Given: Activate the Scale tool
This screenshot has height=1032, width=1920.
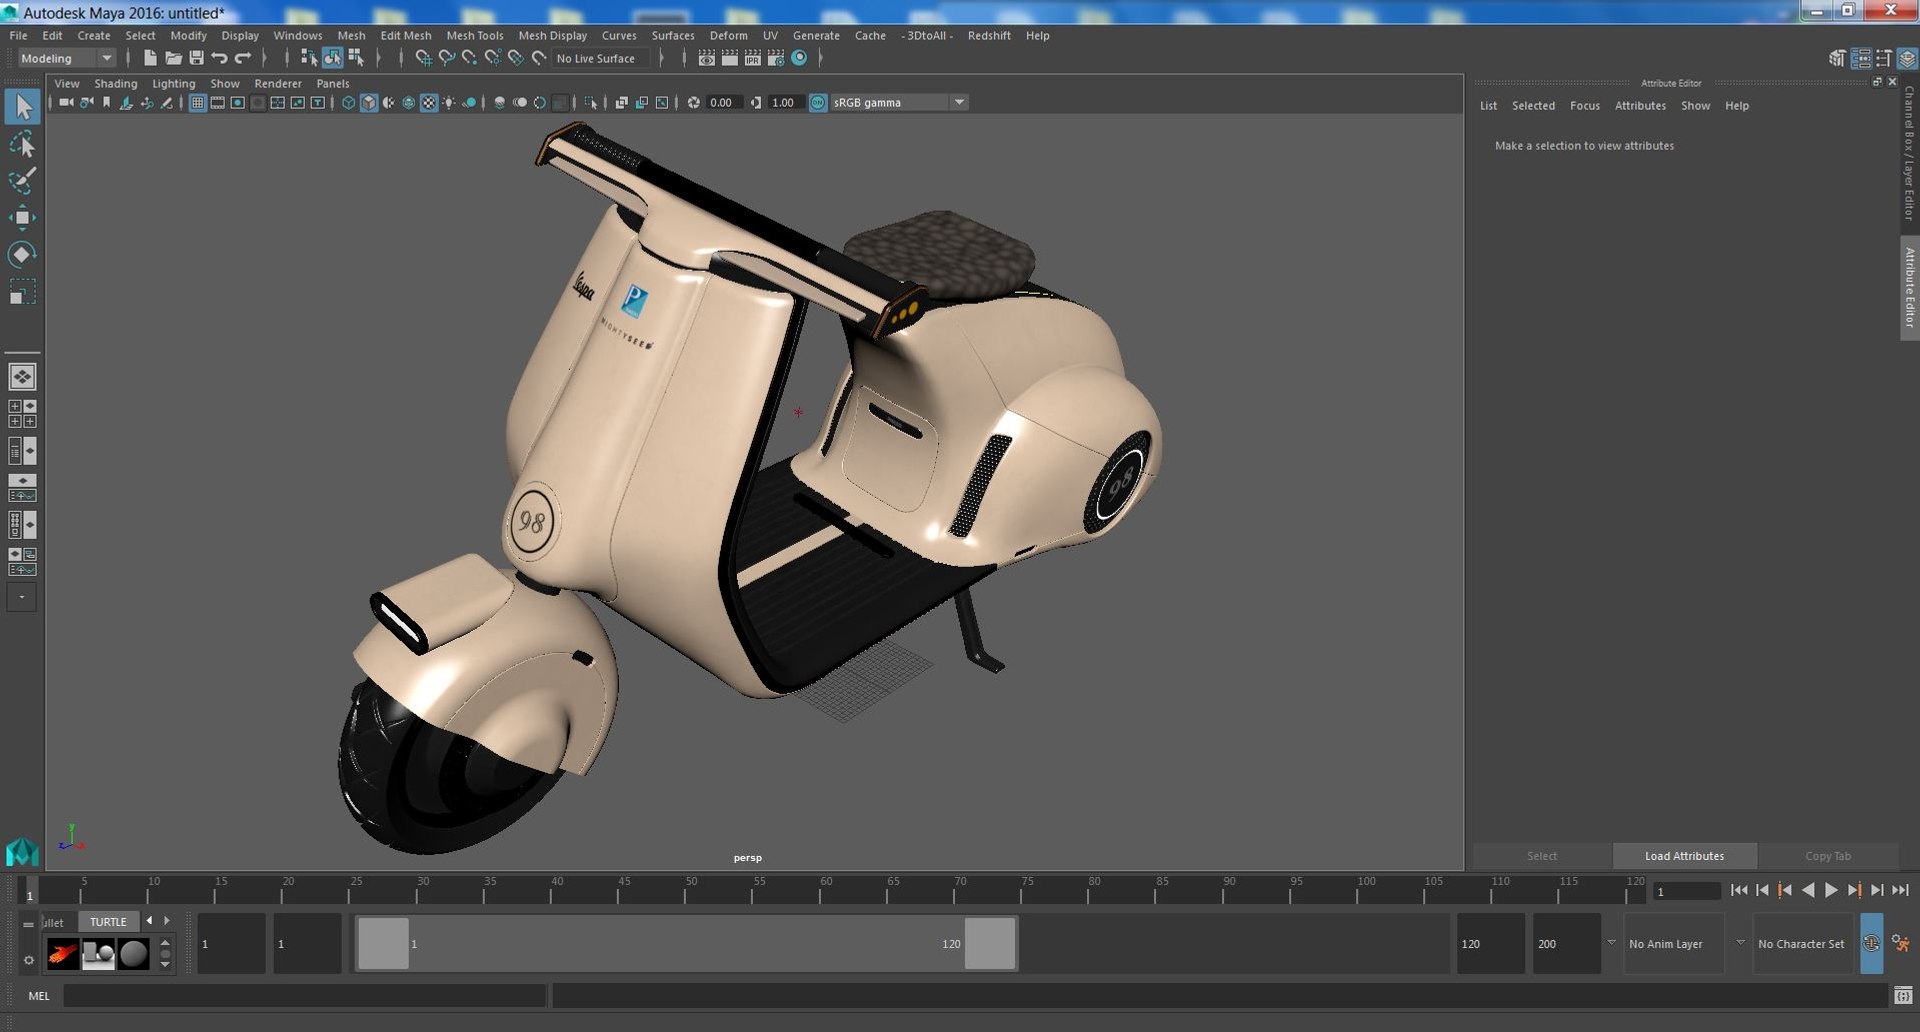Looking at the screenshot, I should coord(22,291).
